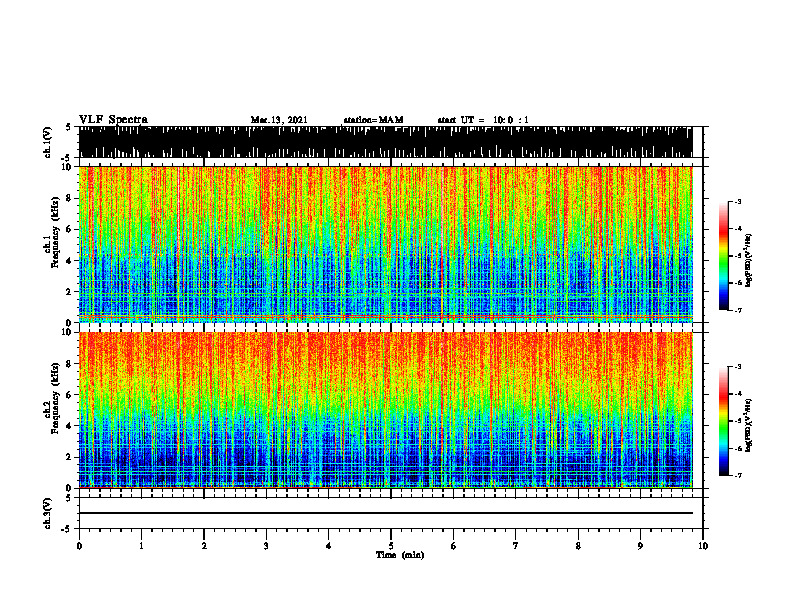The image size is (792, 612).
Task: Click the "8" kHz tick of ch.1 spectrogram
Action: [69, 198]
